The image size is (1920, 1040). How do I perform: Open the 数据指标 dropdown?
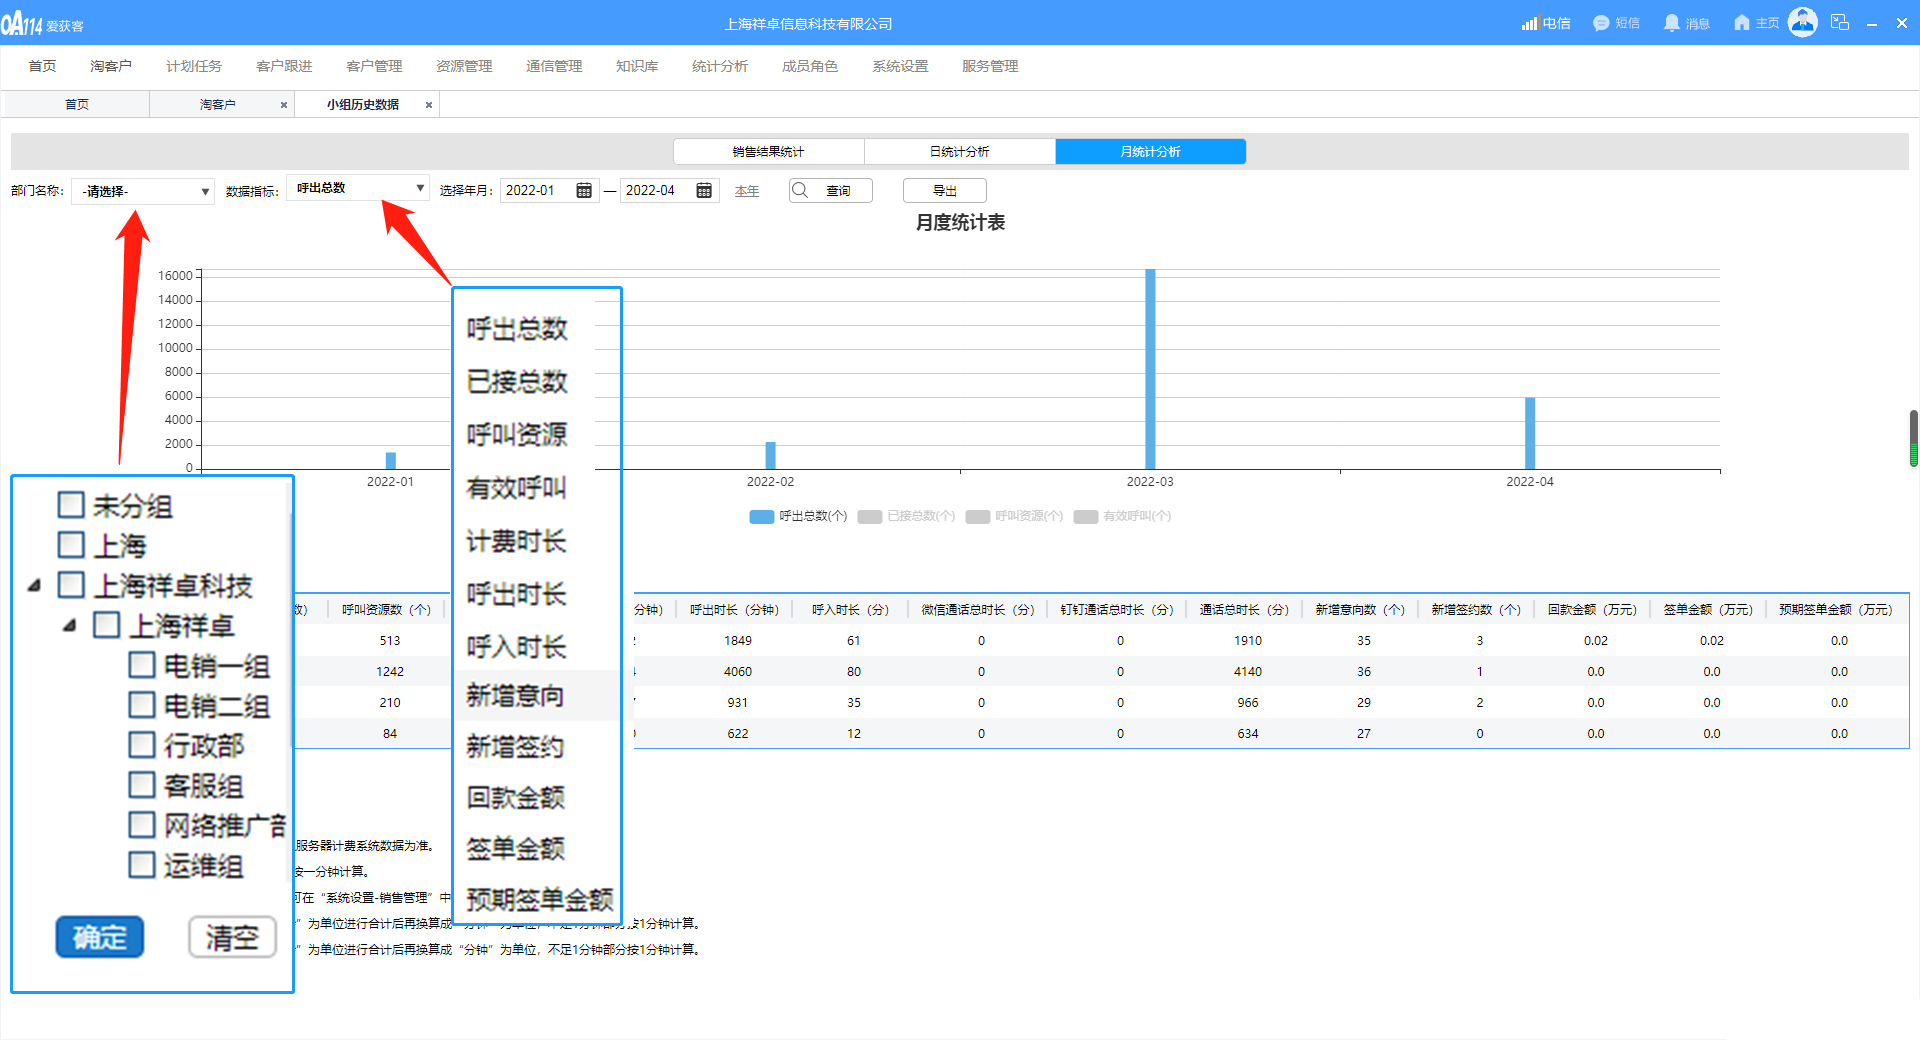(358, 188)
